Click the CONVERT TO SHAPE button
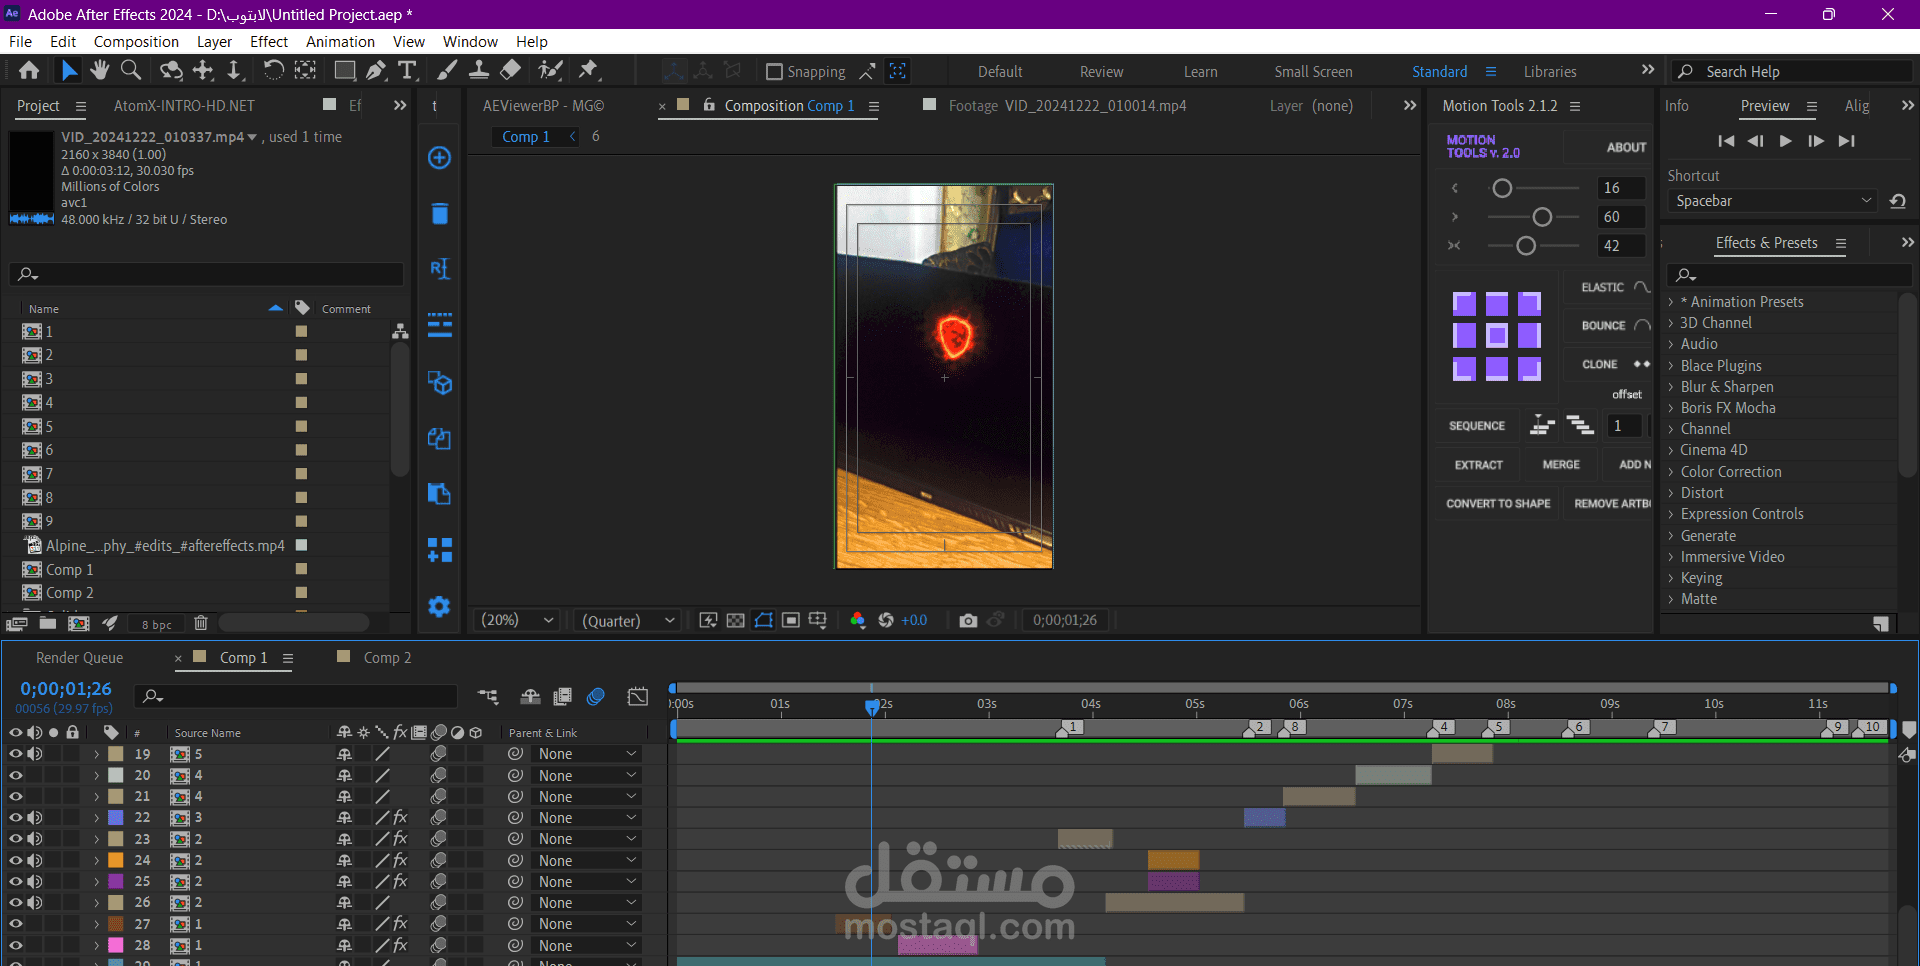Screen dimensions: 1920x966 tap(1497, 504)
